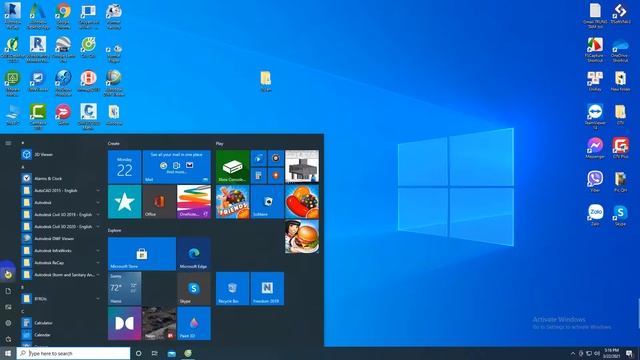Viewport: 640px width, 360px height.
Task: Open Task View on the taskbar
Action: click(155, 353)
